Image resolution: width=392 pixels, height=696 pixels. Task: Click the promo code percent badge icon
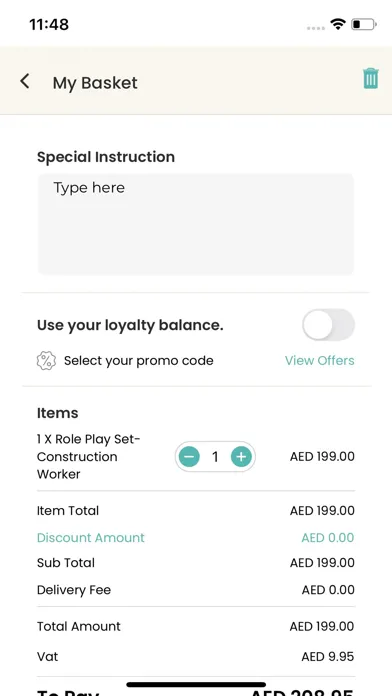[x=46, y=360]
